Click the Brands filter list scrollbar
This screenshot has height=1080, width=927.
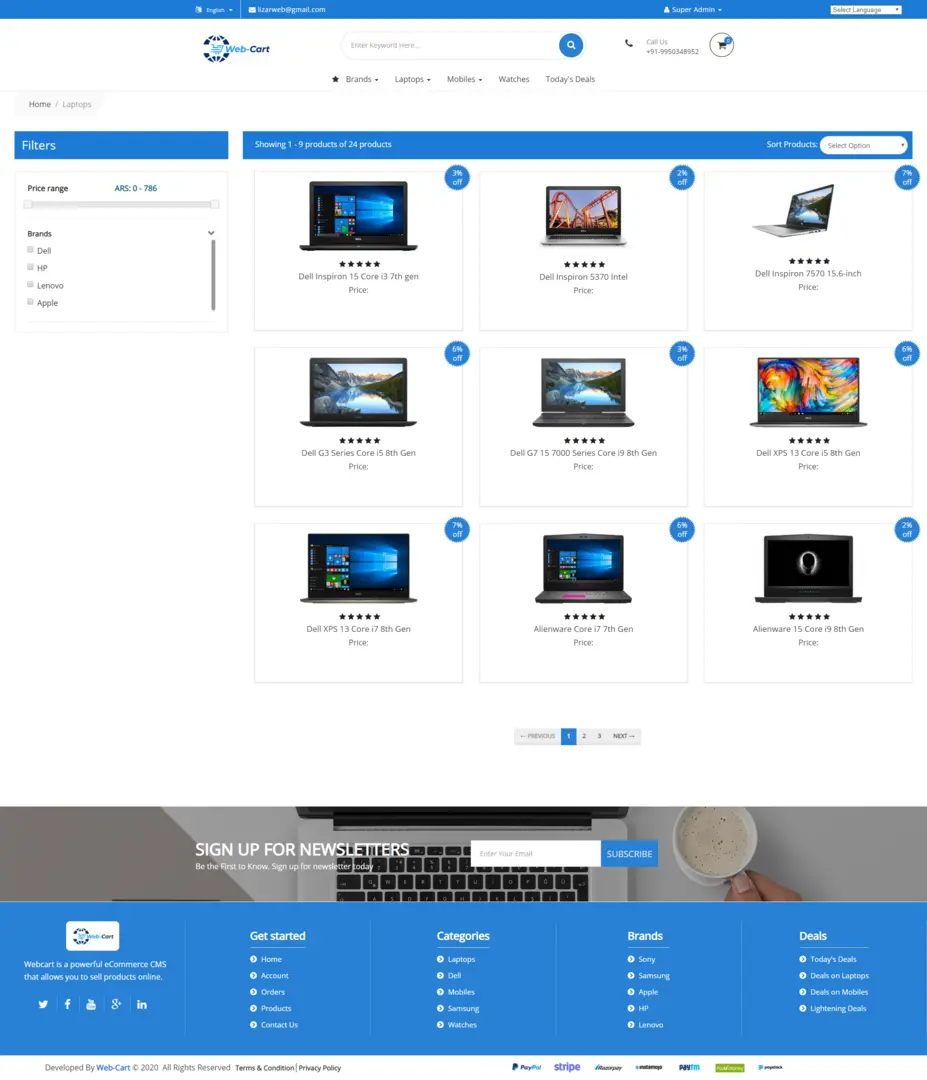pos(213,276)
